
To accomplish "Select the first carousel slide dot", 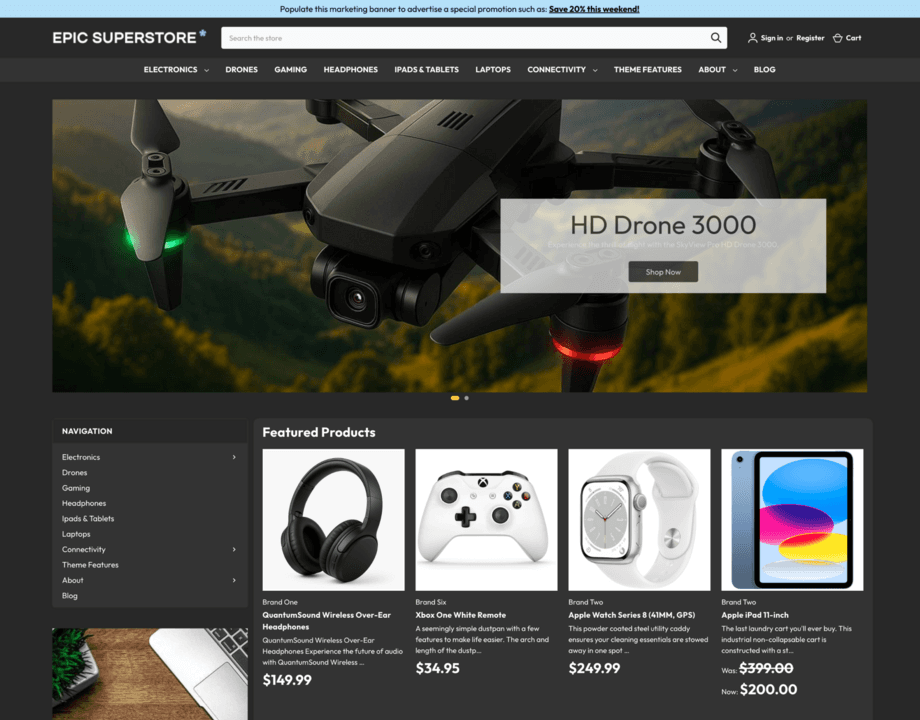I will point(455,398).
